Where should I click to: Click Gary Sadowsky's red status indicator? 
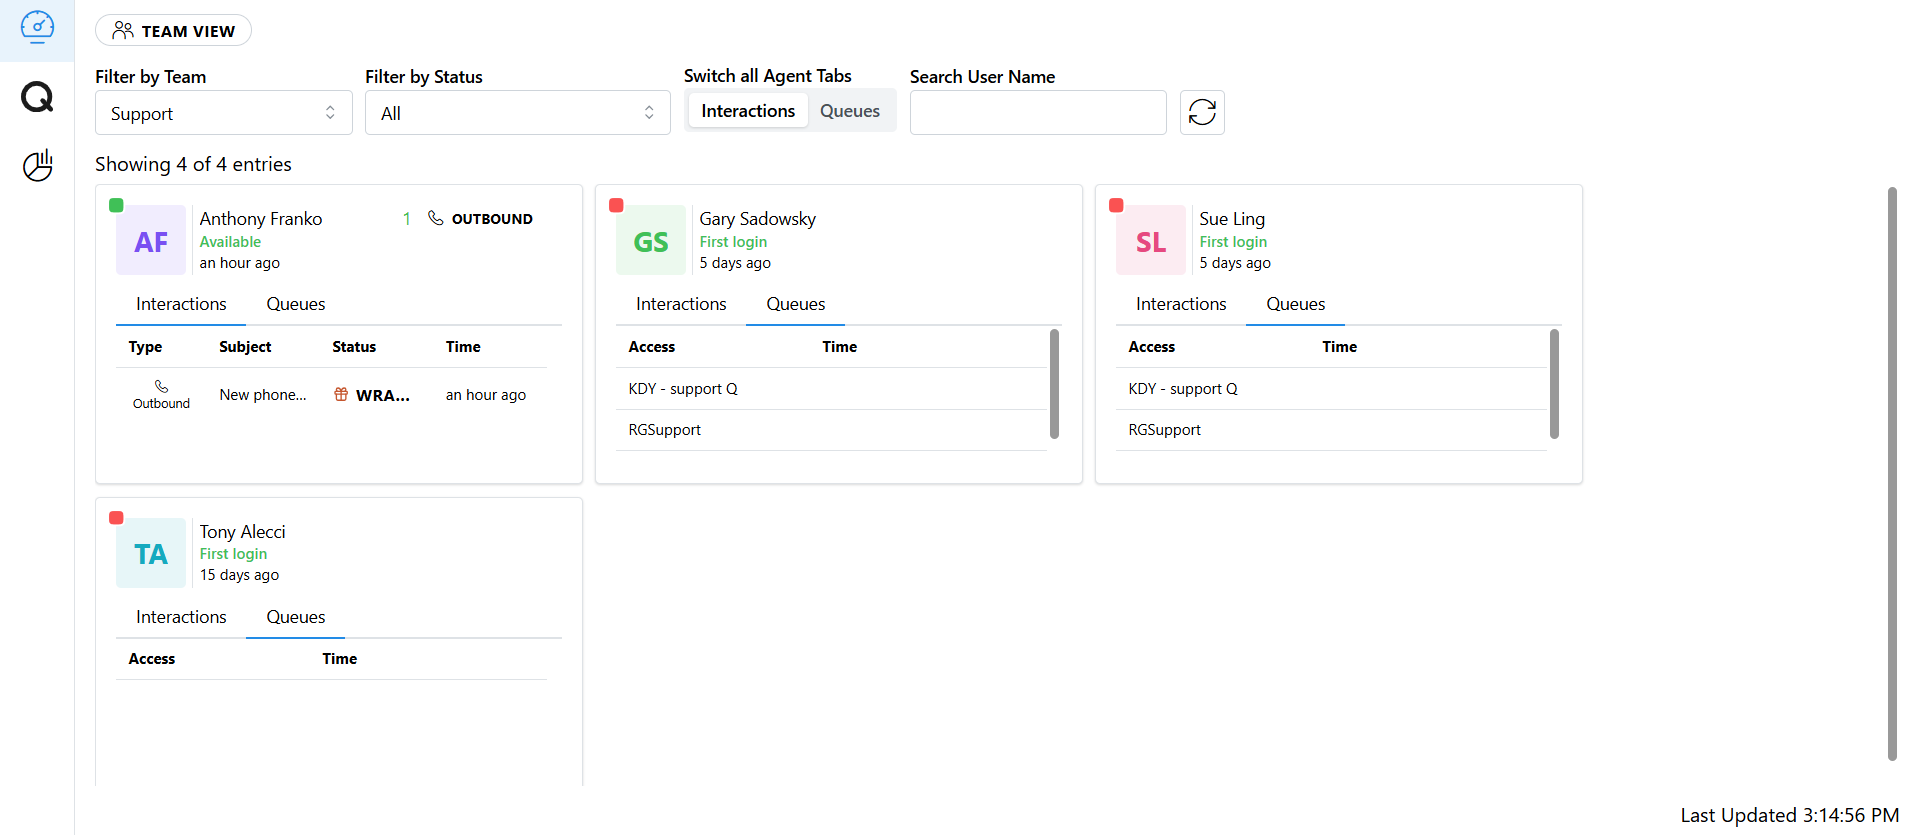pos(616,205)
